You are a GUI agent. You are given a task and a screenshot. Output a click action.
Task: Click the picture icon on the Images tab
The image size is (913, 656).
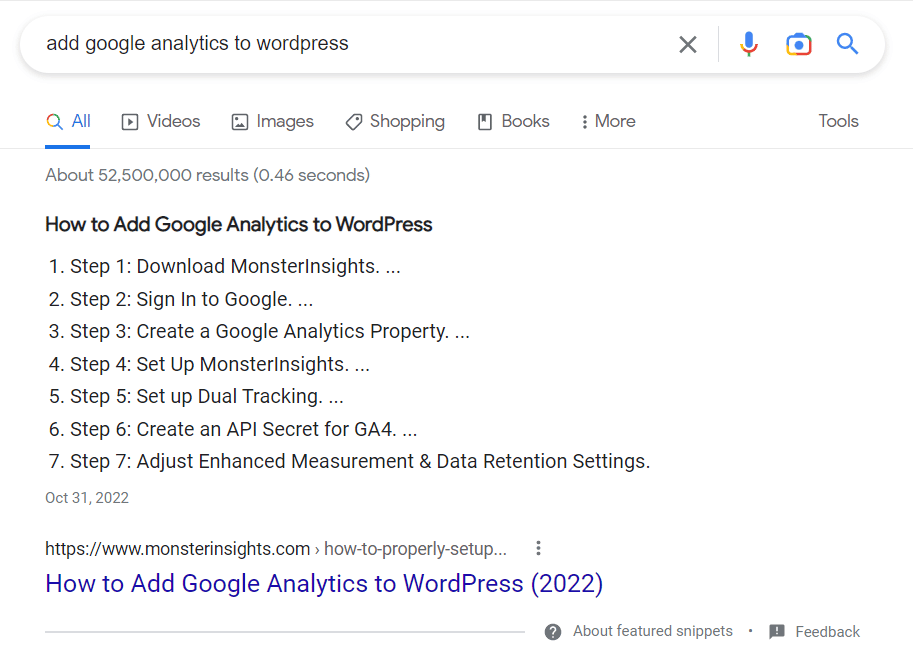pos(238,121)
